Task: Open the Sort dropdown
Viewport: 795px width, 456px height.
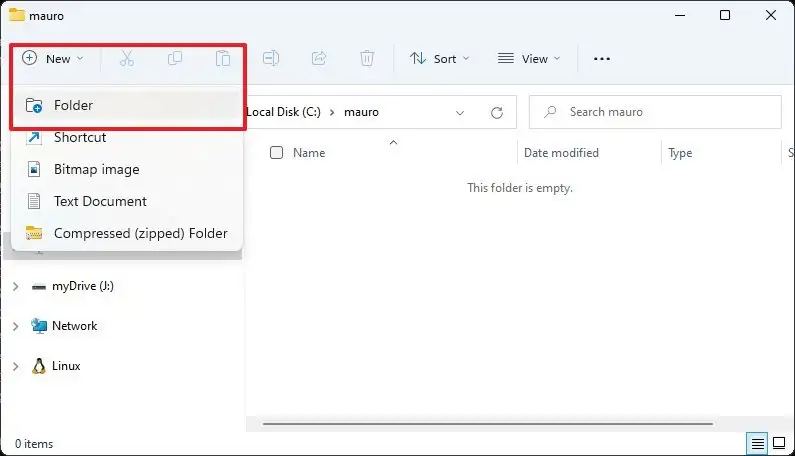Action: [x=439, y=59]
